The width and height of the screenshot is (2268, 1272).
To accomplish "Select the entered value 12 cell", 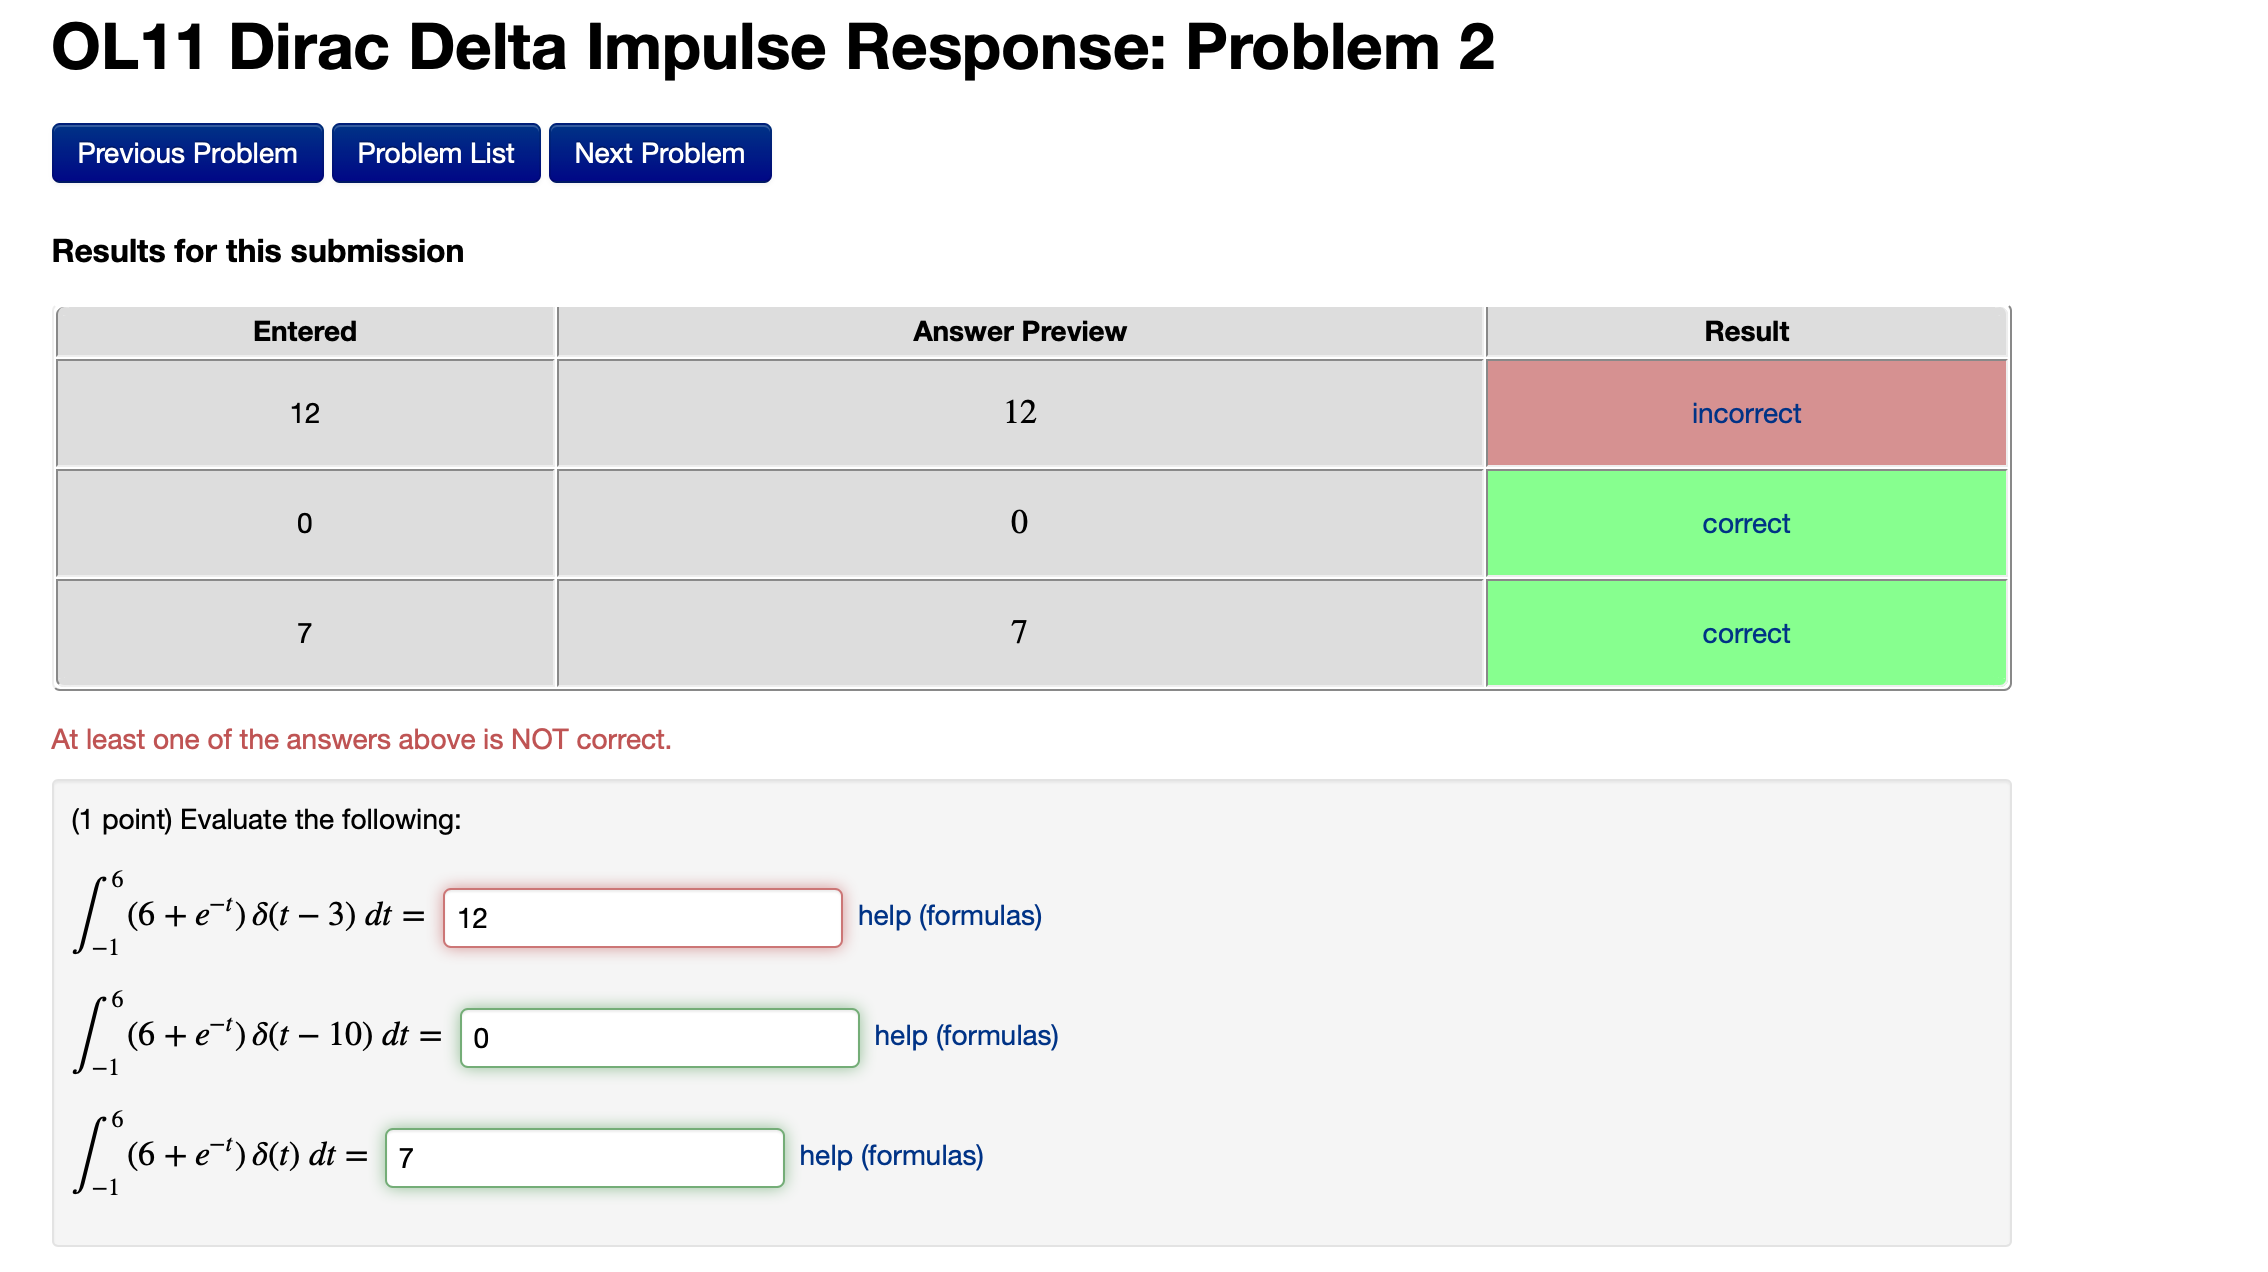I will (x=304, y=413).
